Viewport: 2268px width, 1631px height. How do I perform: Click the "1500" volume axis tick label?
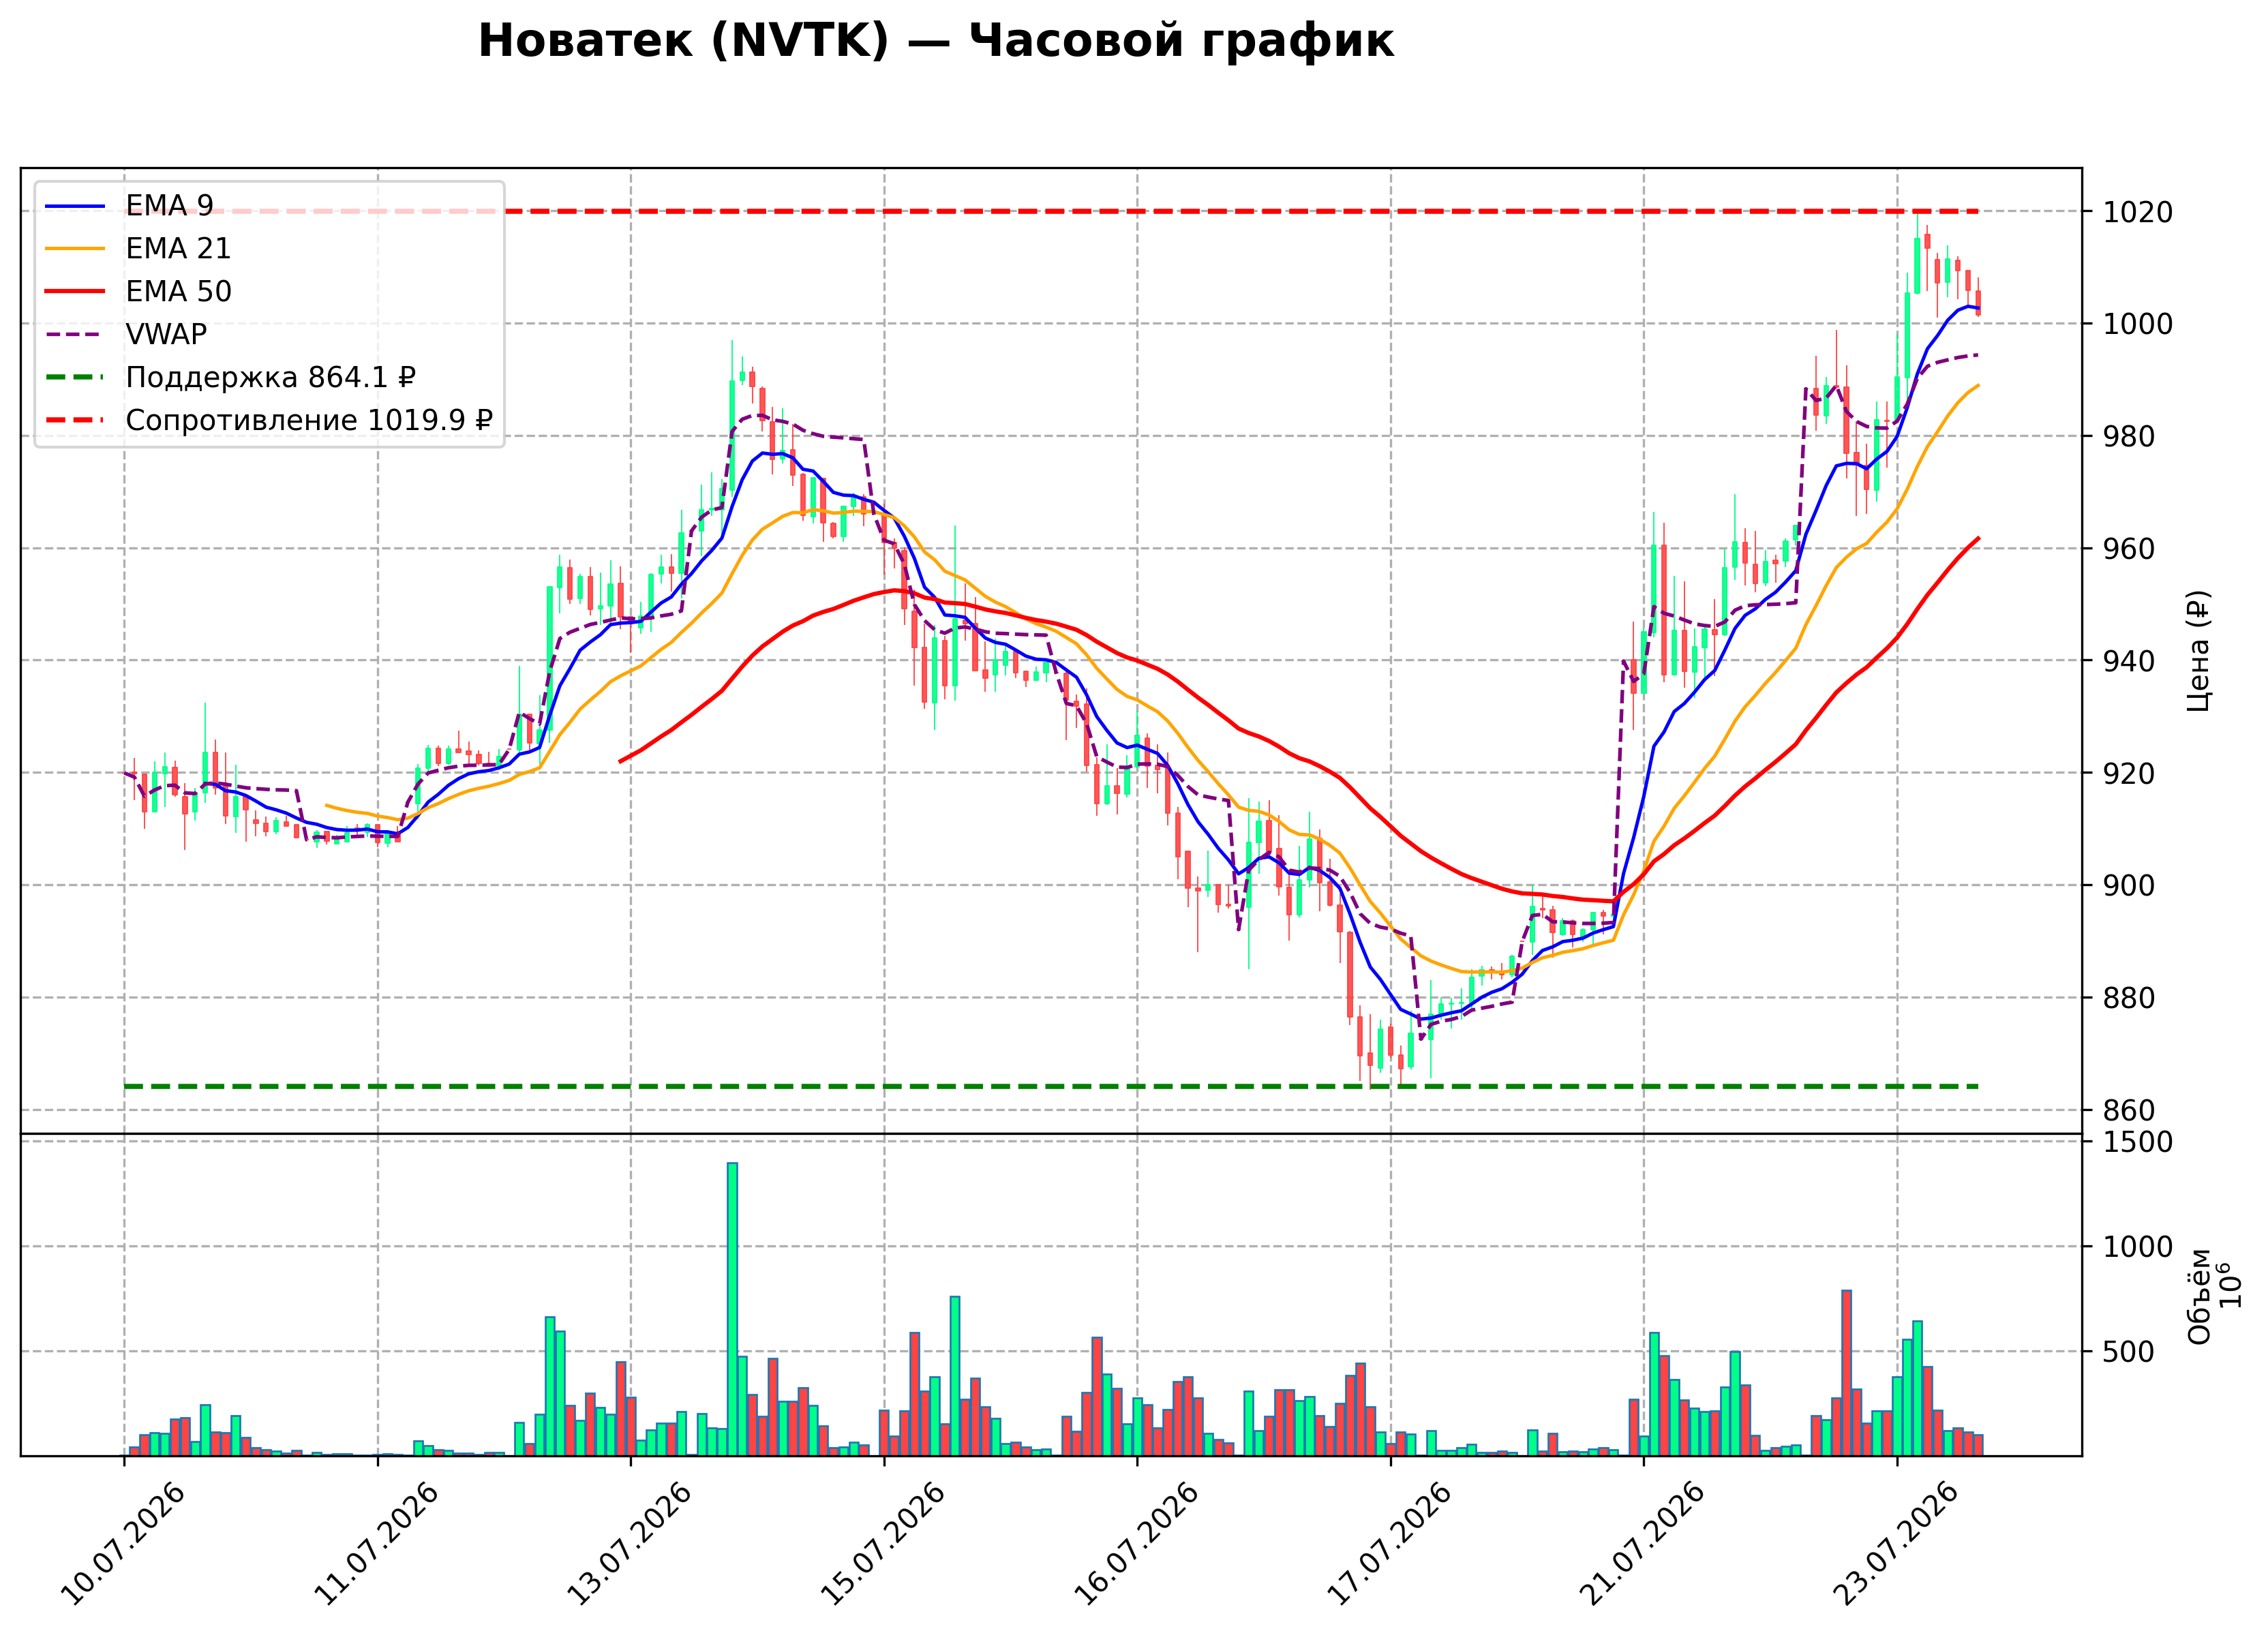(x=2138, y=1142)
